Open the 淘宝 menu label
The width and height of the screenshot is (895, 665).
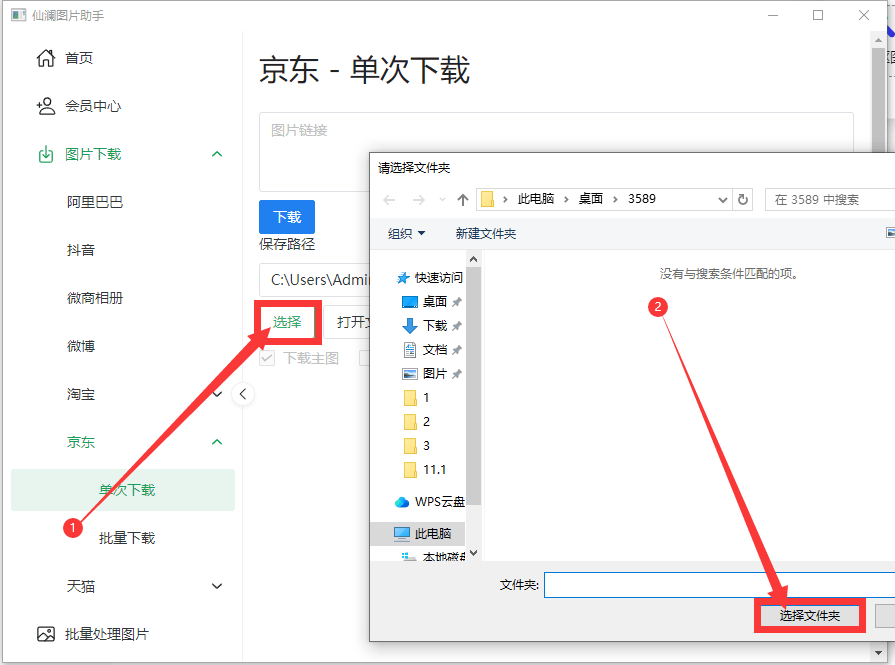point(80,394)
